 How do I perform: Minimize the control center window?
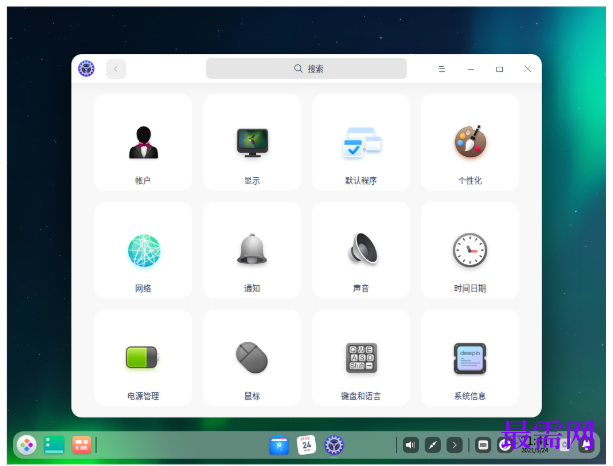tap(471, 69)
